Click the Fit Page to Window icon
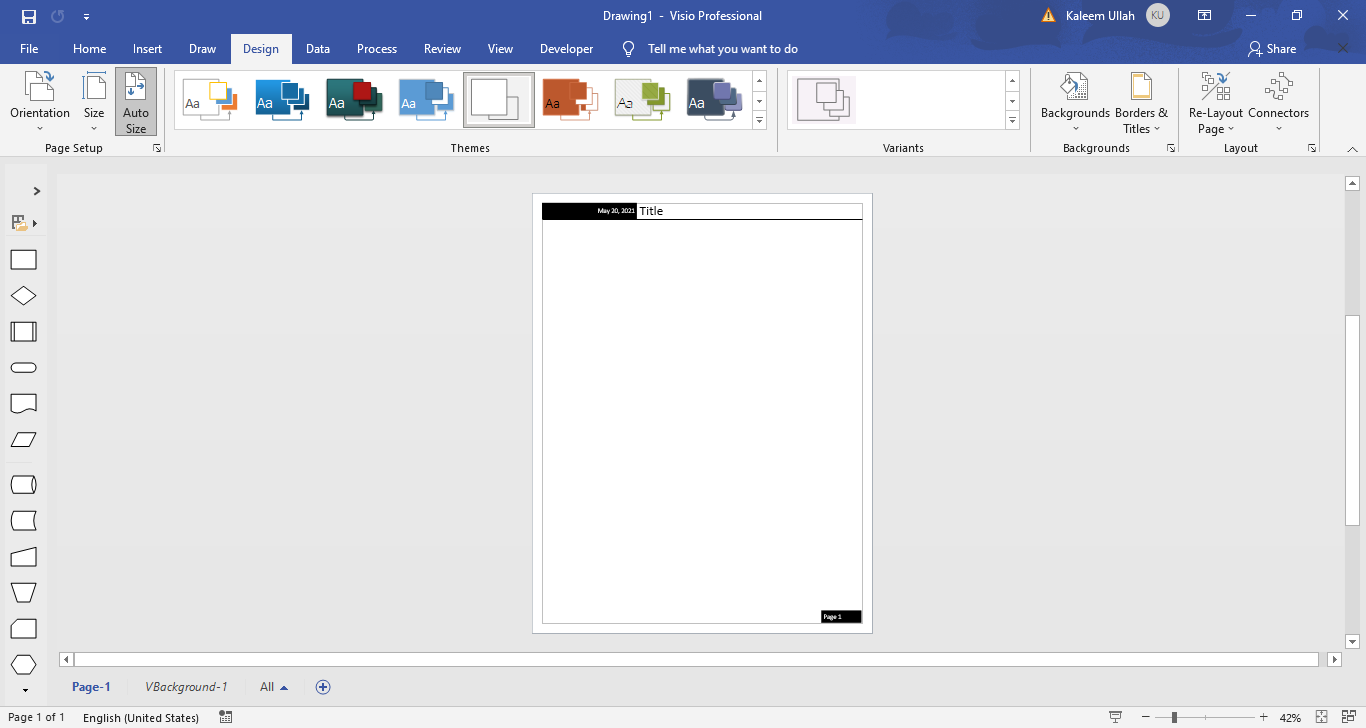Viewport: 1366px width, 728px height. (x=1320, y=717)
